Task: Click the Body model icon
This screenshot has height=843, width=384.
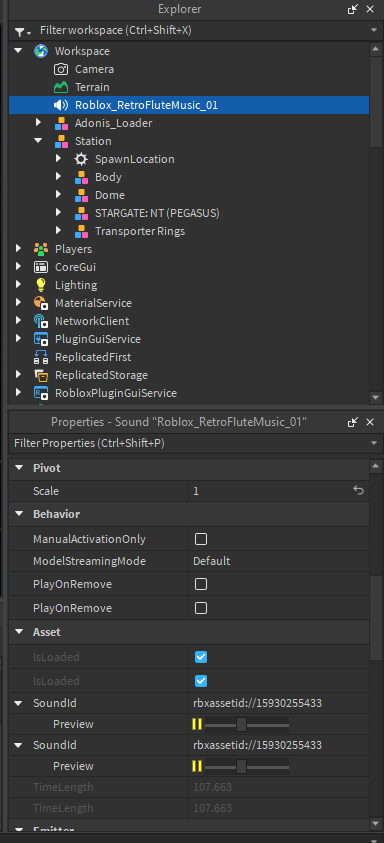Action: pos(81,177)
